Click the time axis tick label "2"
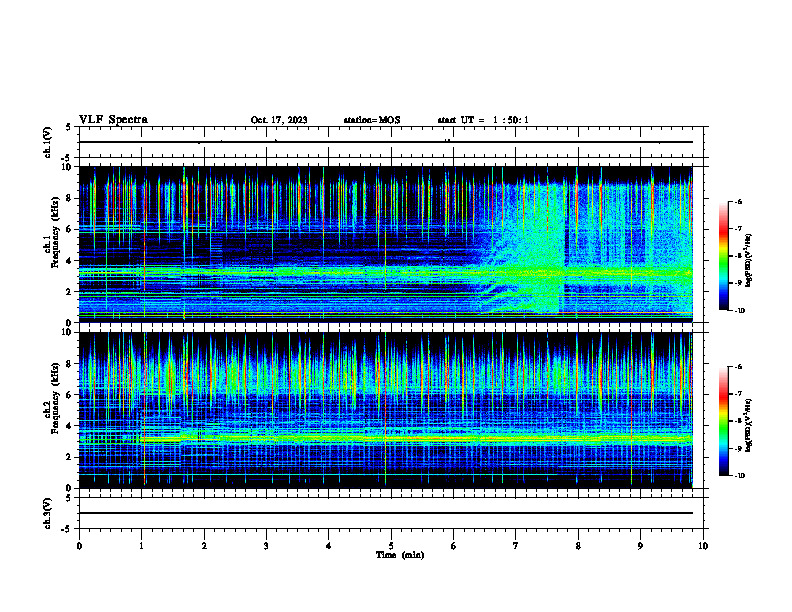Screen dimensions: 792x612 click(x=204, y=546)
